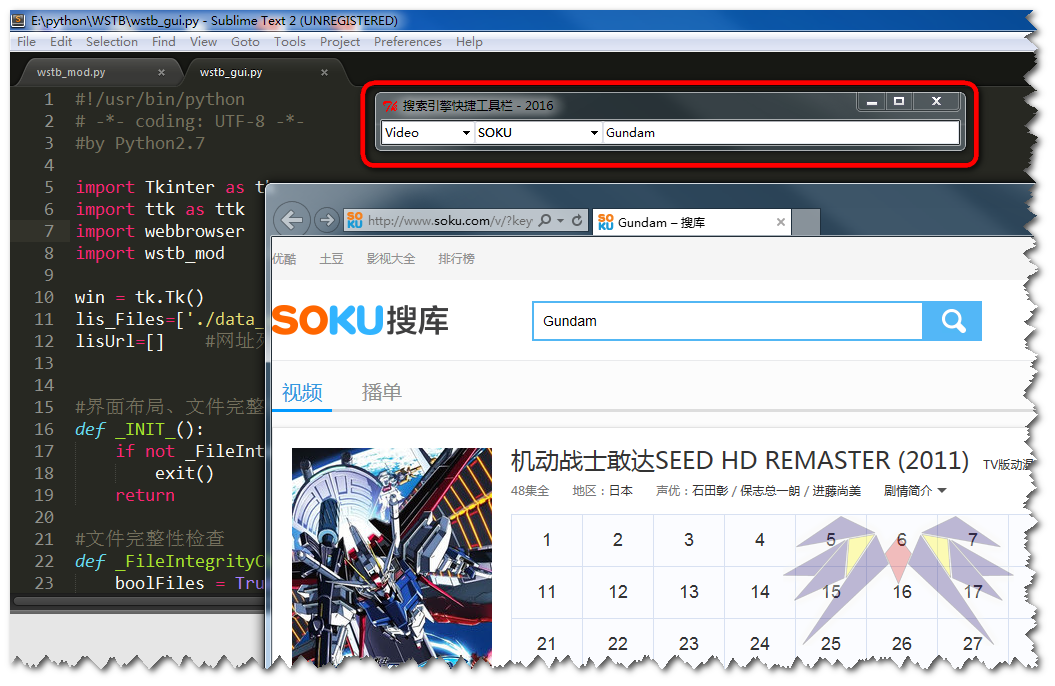Open the Help menu
This screenshot has height=686, width=1055.
point(469,42)
